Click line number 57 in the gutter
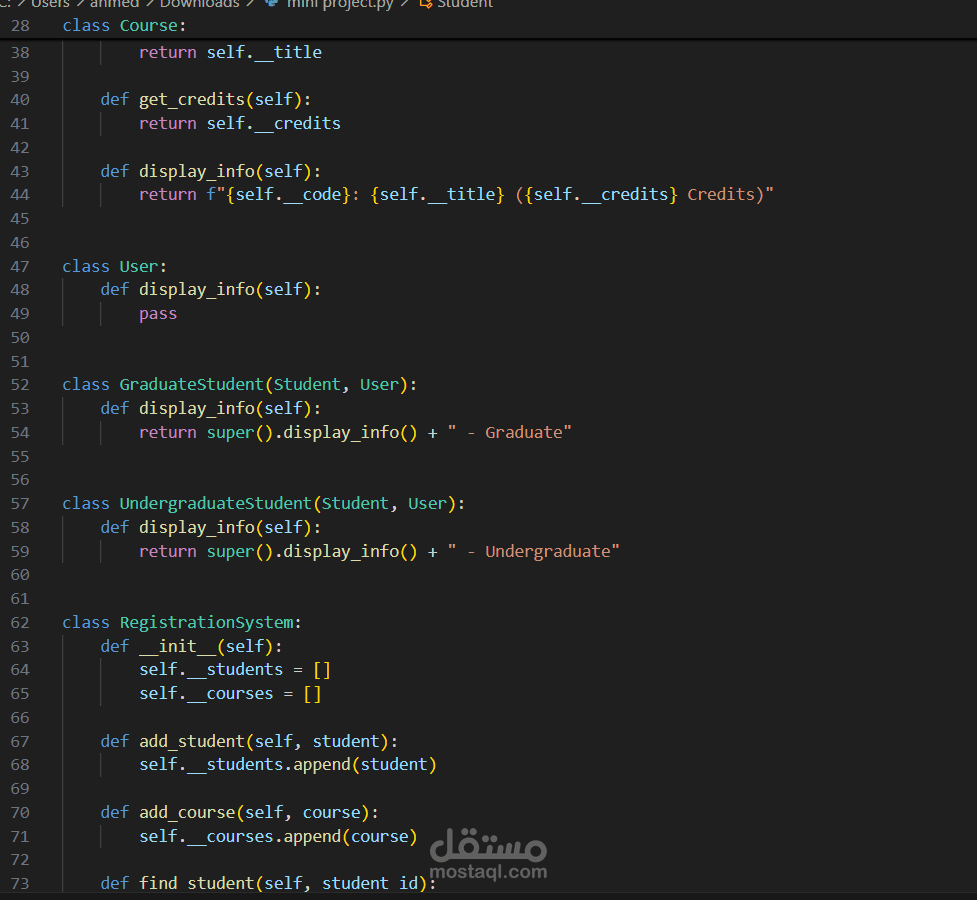Viewport: 977px width, 900px height. [x=20, y=504]
